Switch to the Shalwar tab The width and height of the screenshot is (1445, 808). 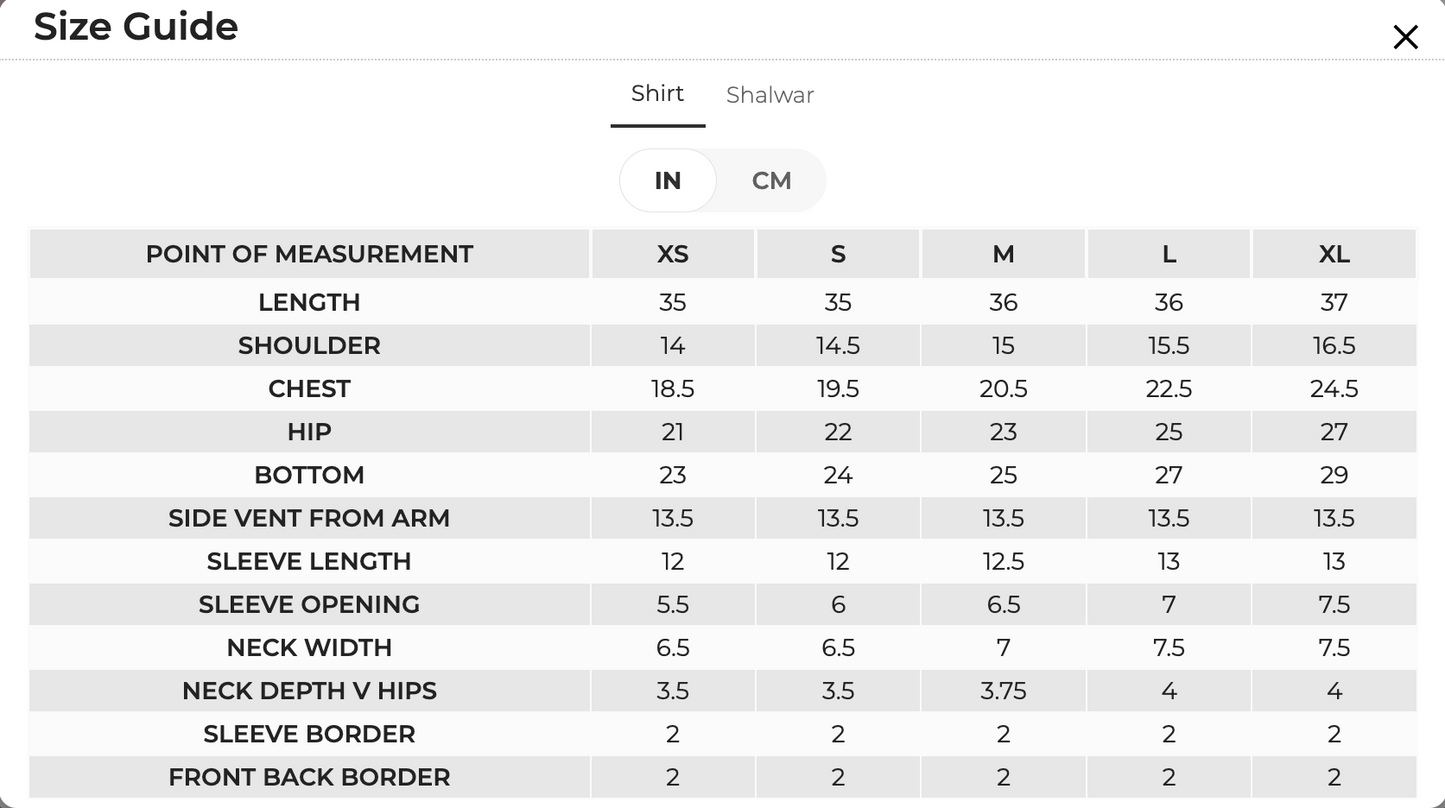pos(770,95)
